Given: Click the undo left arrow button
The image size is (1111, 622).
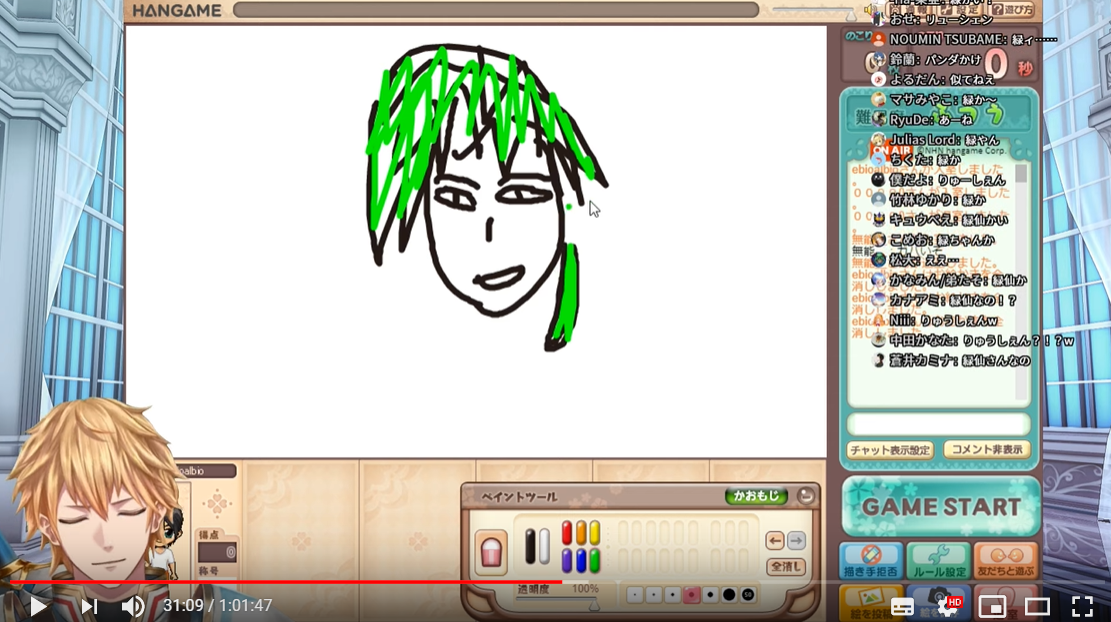Looking at the screenshot, I should point(775,541).
